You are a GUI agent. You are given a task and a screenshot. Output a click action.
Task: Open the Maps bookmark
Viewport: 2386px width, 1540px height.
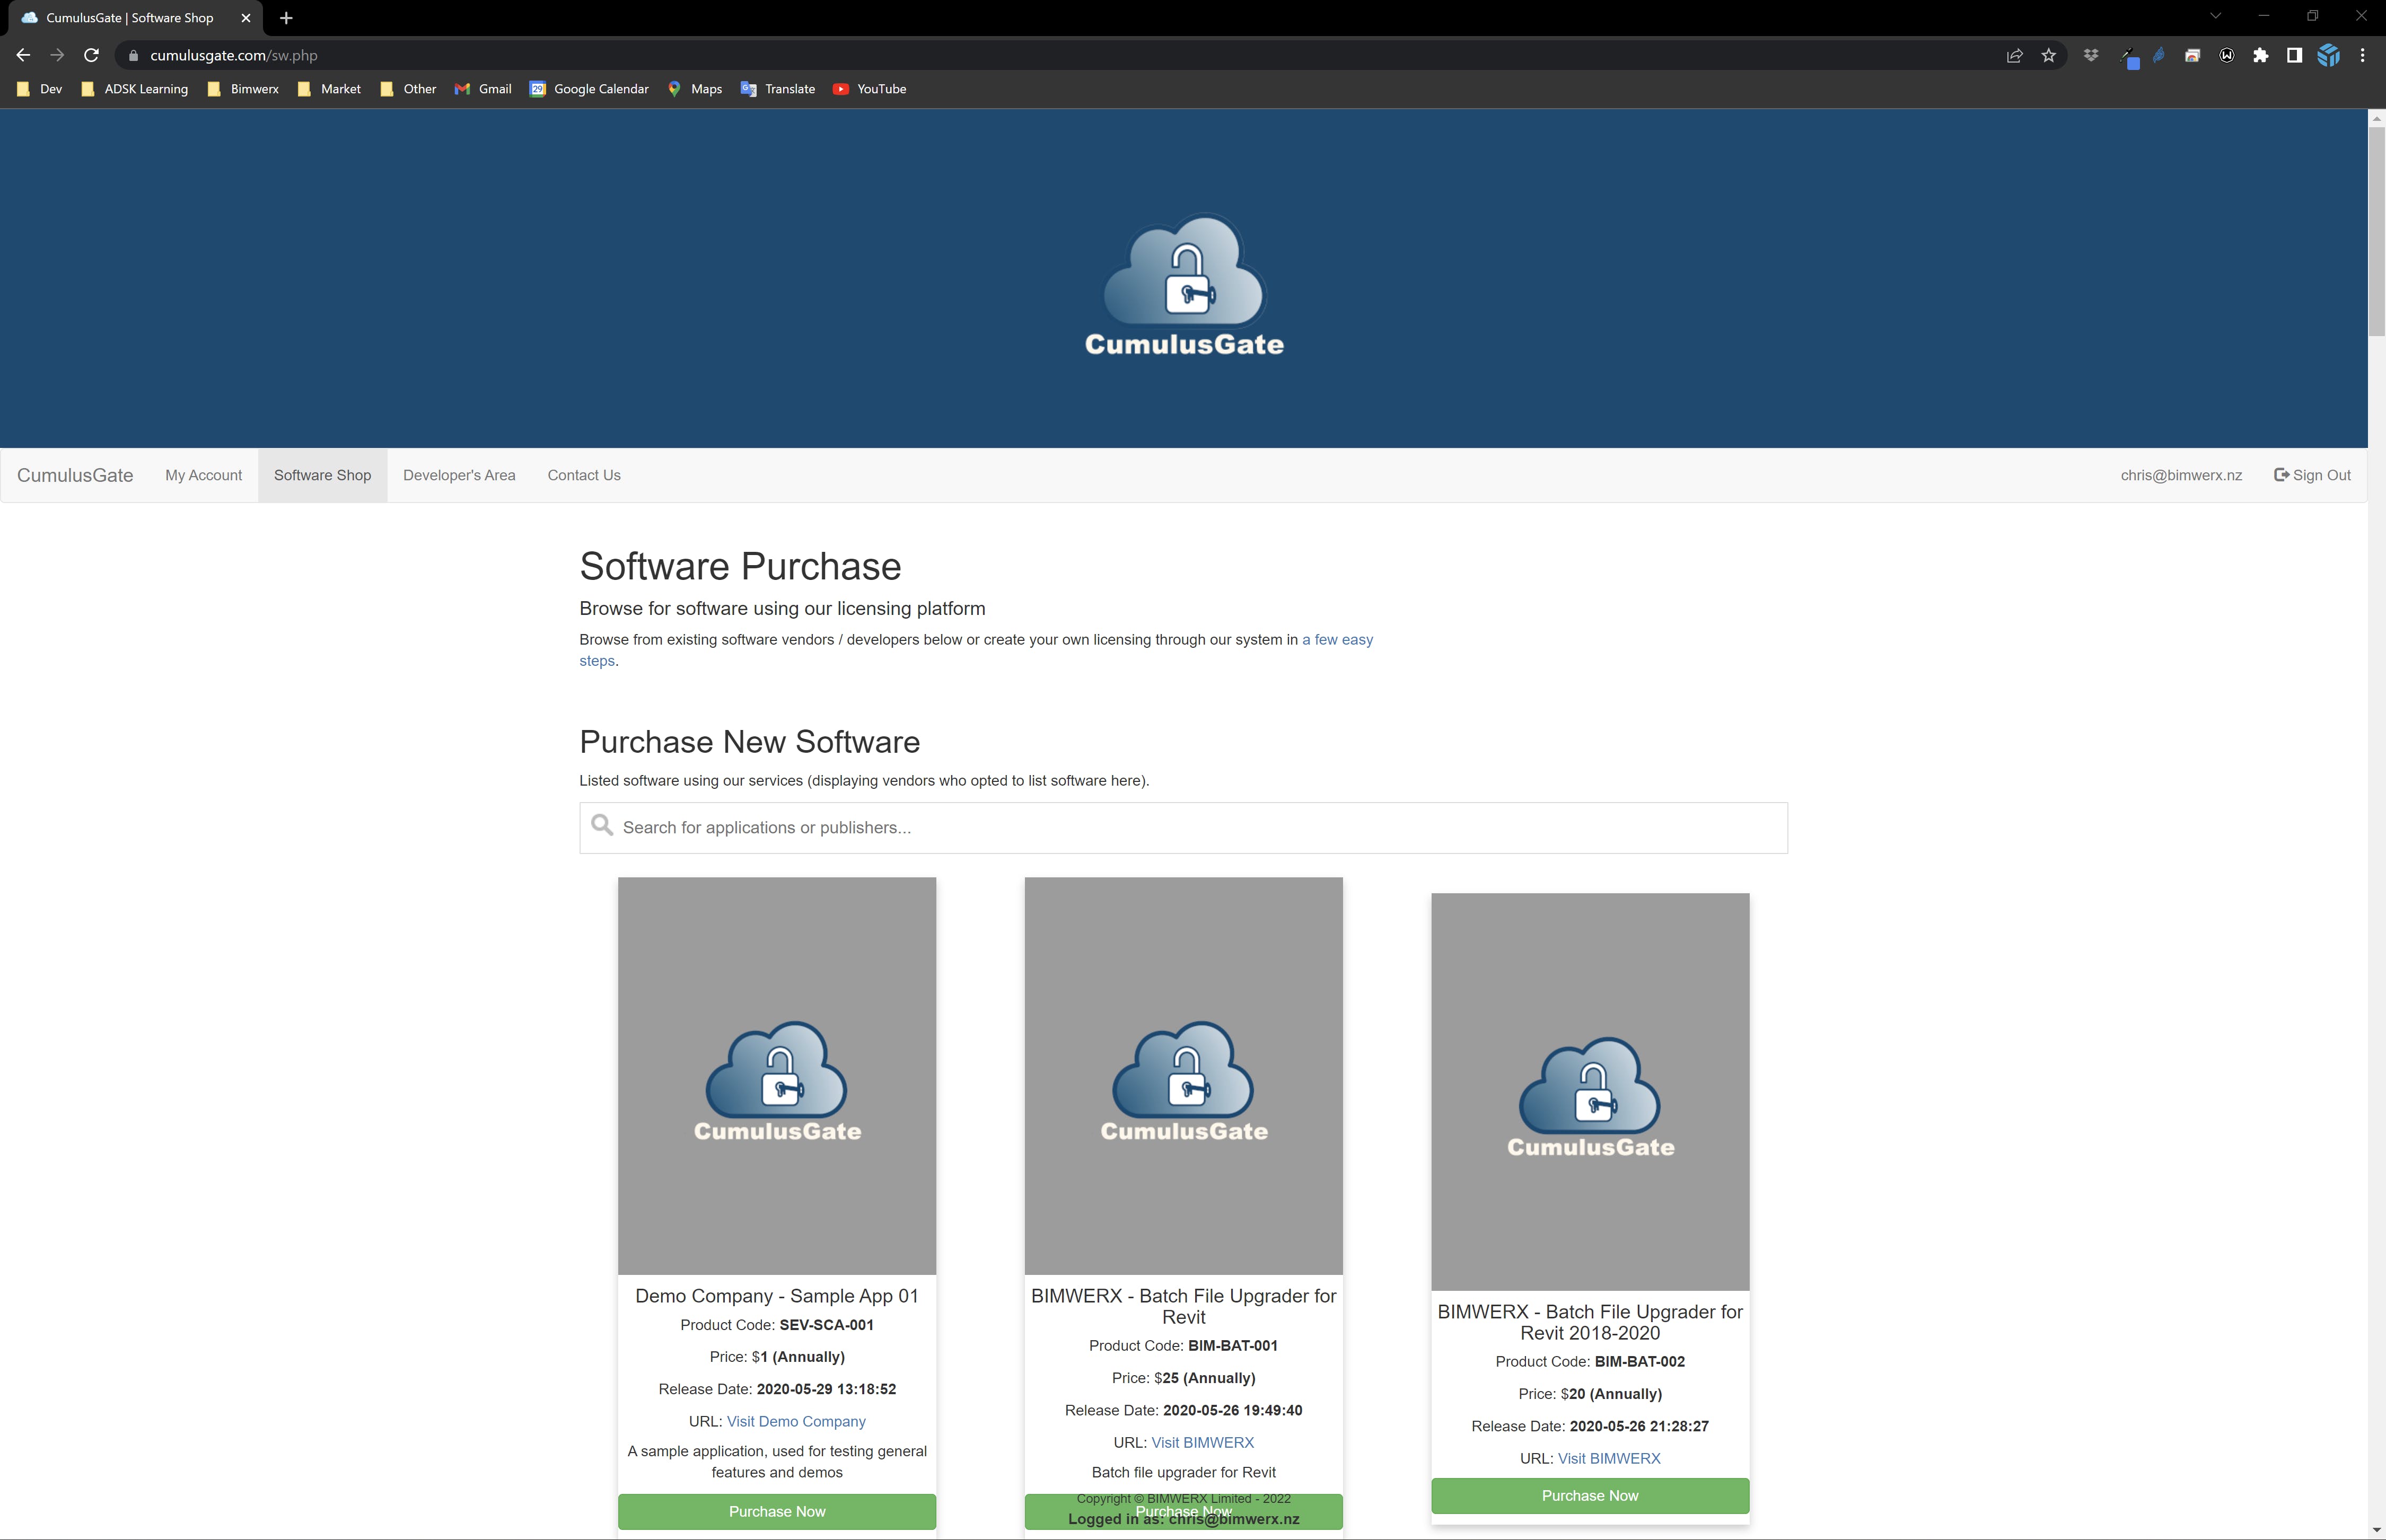pyautogui.click(x=694, y=89)
